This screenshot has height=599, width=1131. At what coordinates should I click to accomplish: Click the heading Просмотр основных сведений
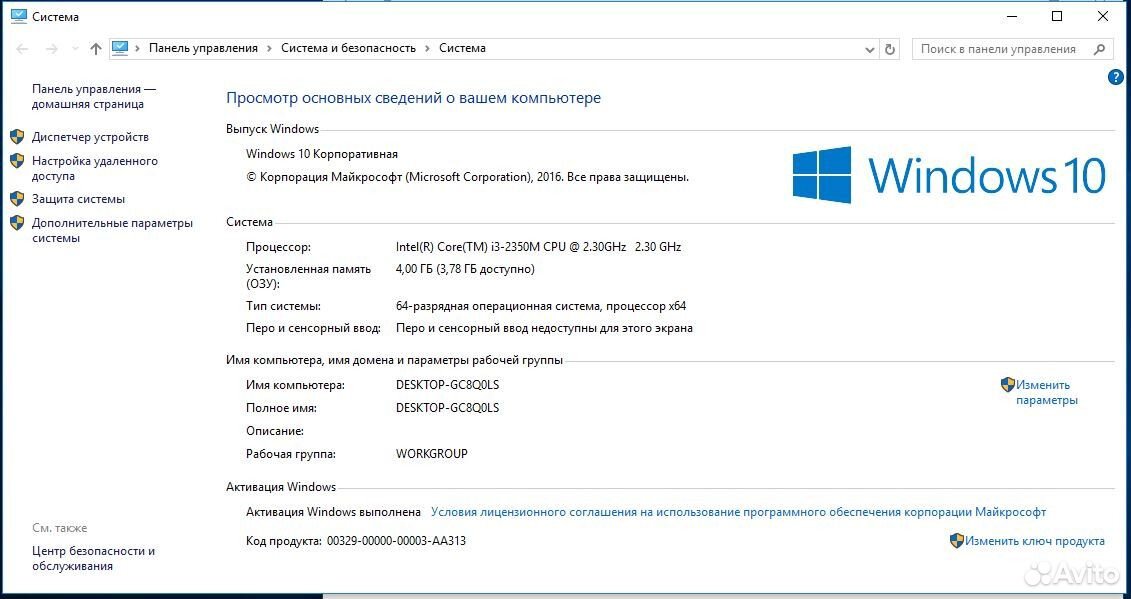(x=413, y=98)
